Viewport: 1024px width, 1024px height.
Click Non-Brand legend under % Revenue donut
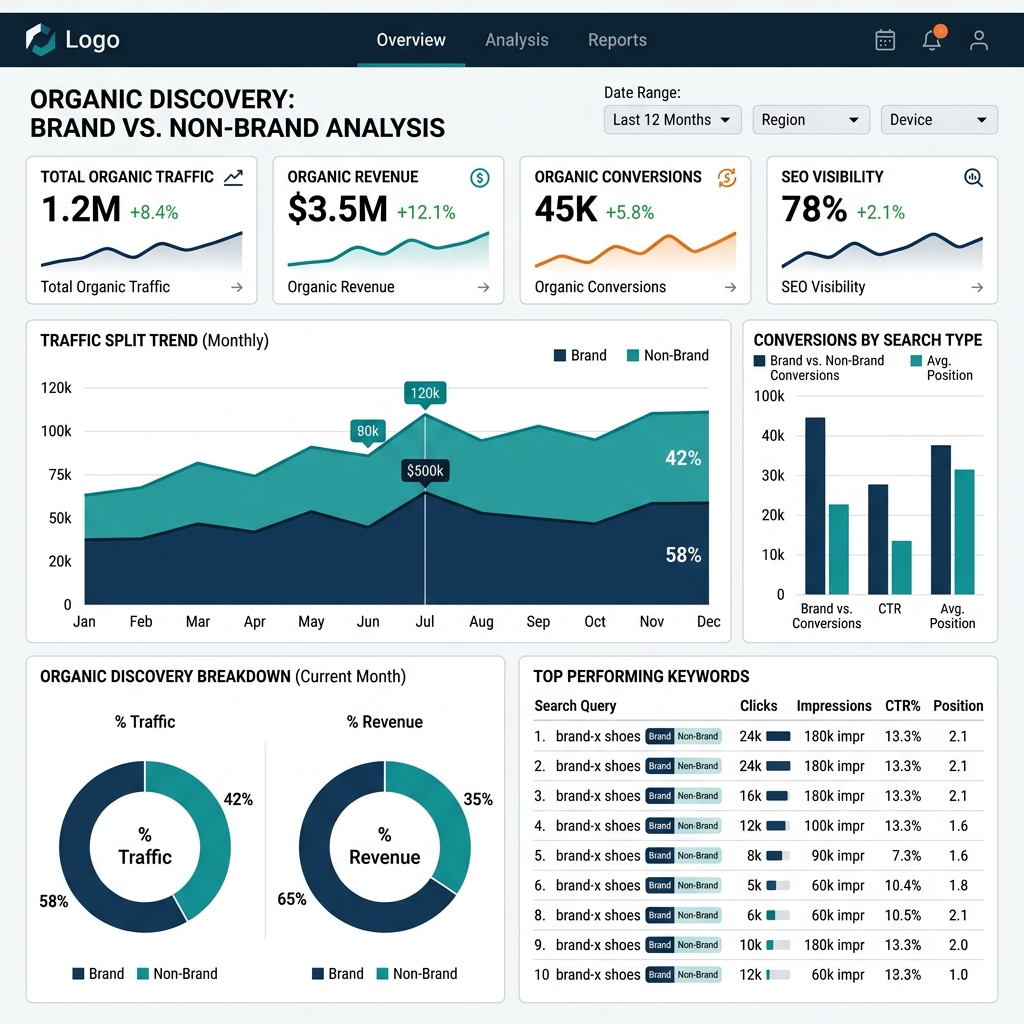click(x=417, y=974)
